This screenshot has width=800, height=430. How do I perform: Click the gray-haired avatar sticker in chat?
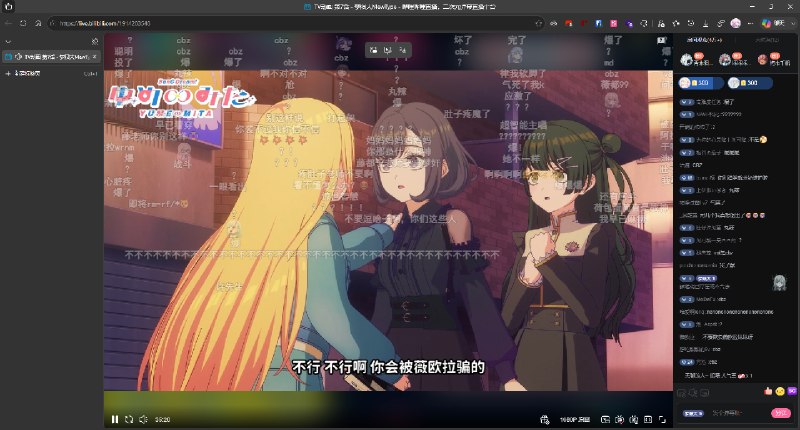click(x=779, y=283)
